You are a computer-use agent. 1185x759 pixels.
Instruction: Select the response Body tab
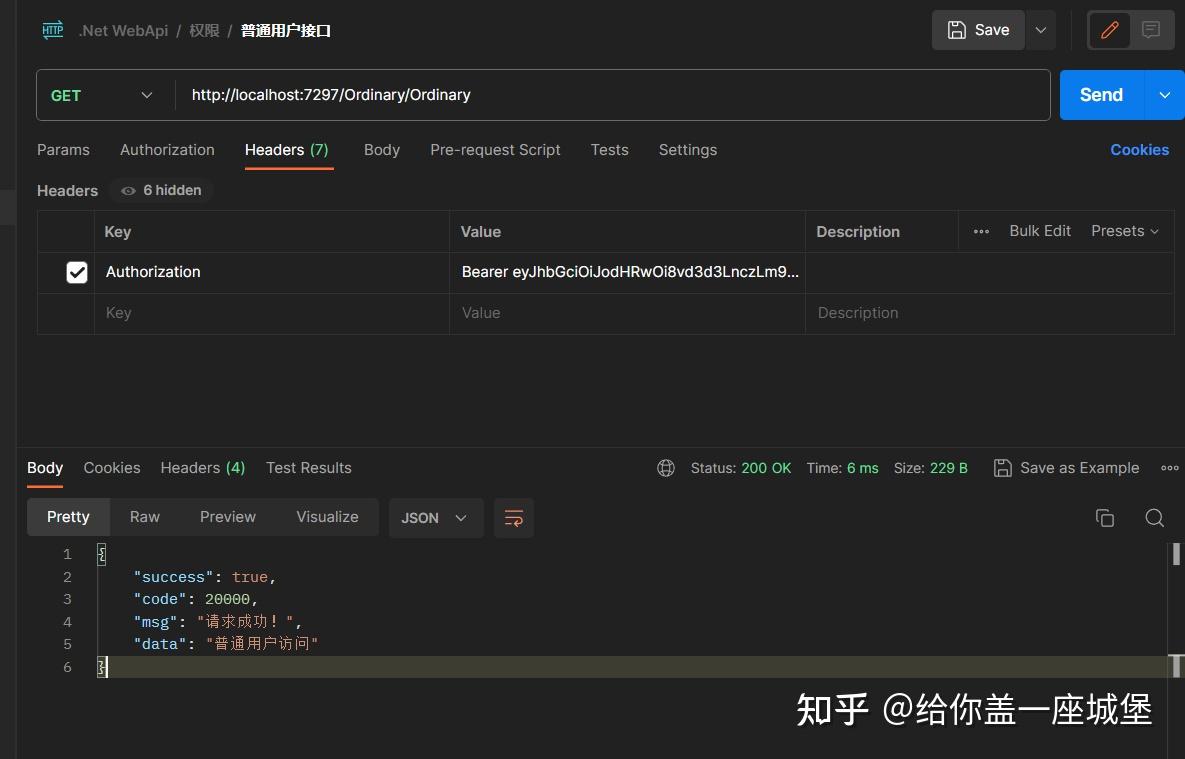(x=45, y=468)
